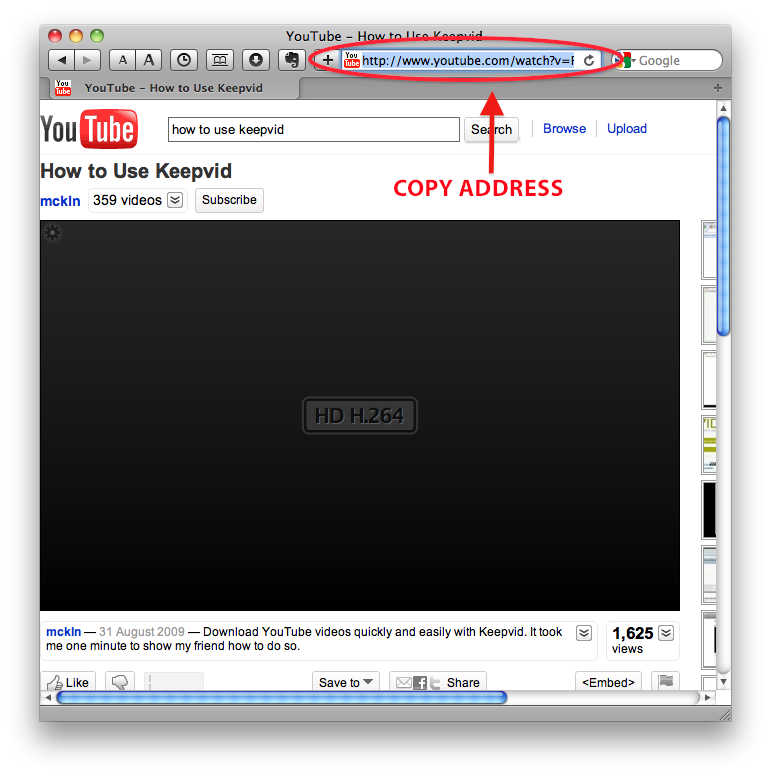
Task: Click YouTube favicon in address bar
Action: point(351,60)
